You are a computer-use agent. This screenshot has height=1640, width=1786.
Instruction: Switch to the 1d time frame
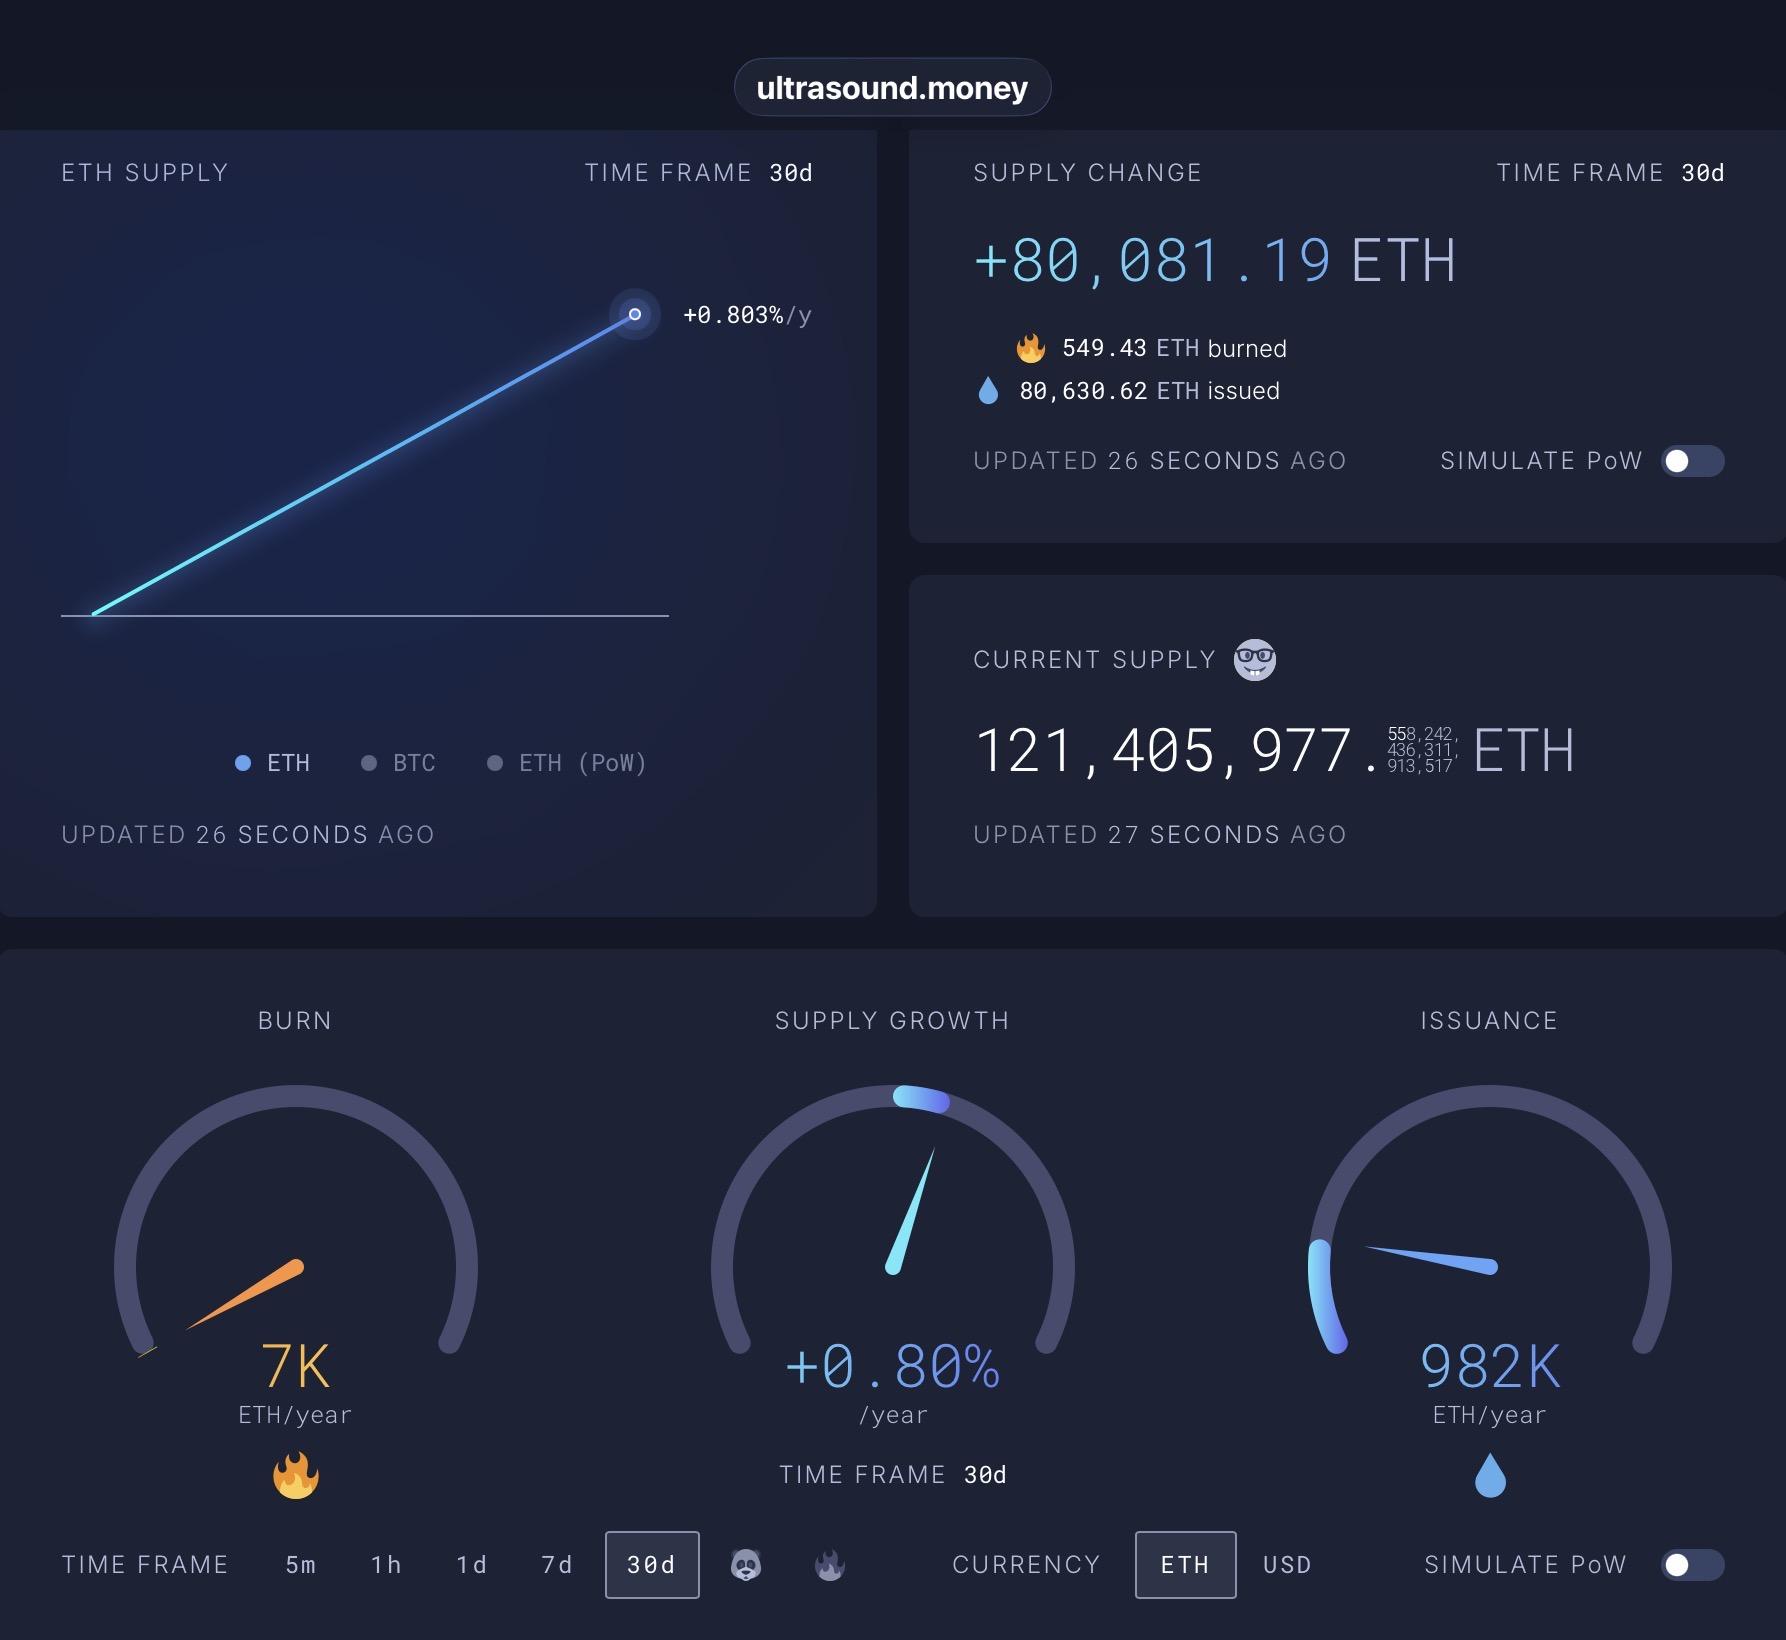click(472, 1565)
